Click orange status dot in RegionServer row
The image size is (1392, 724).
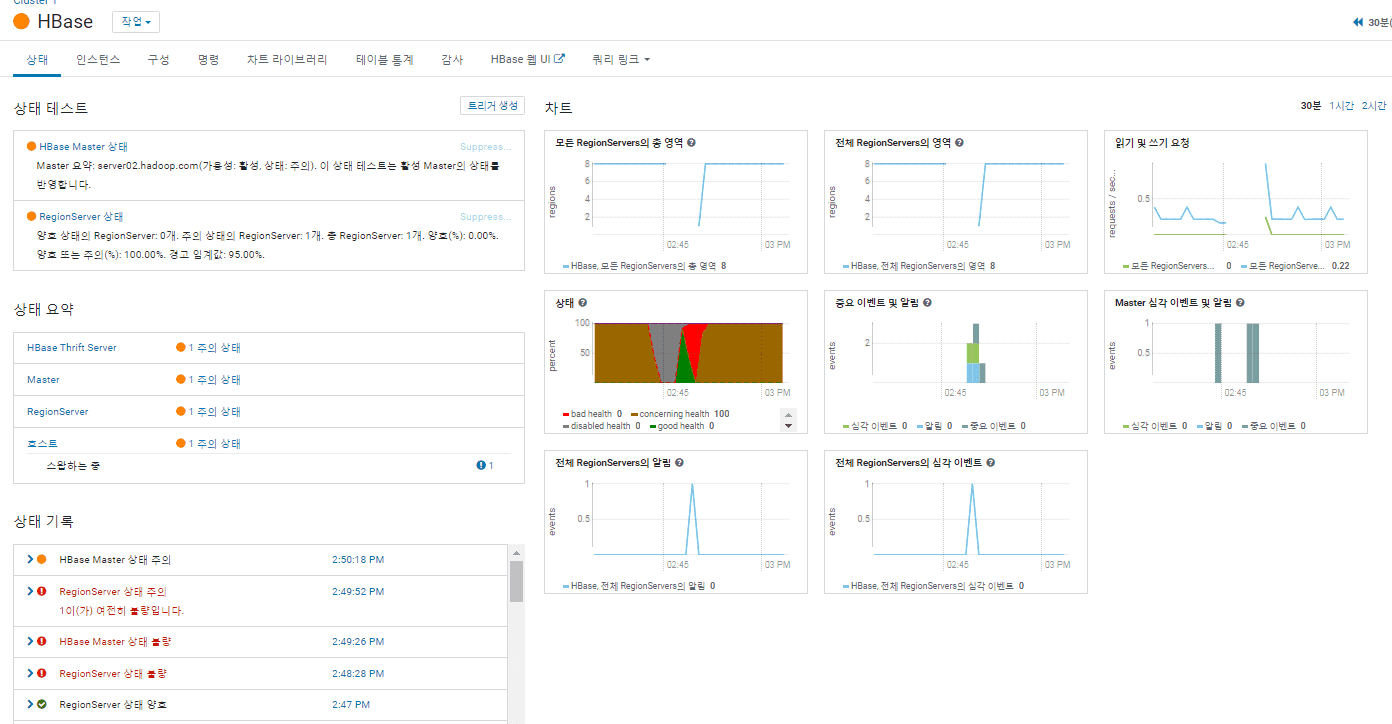180,412
